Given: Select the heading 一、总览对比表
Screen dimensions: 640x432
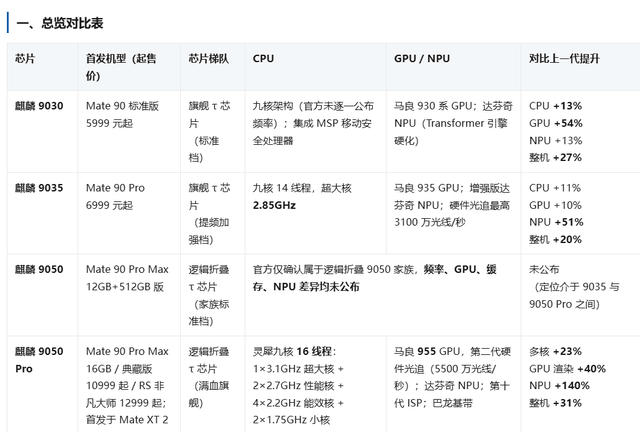Looking at the screenshot, I should pos(60,23).
